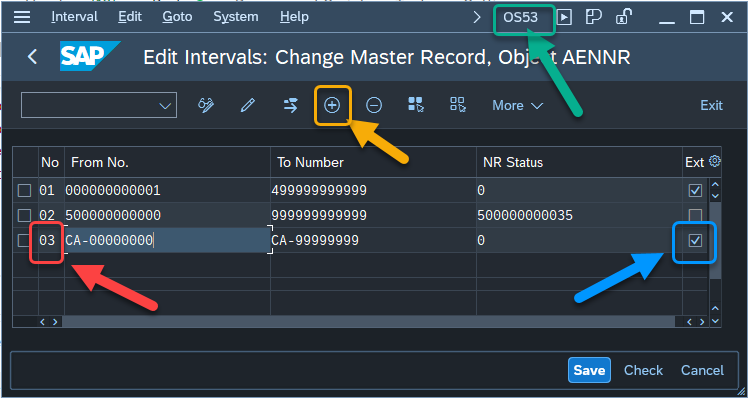Viewport: 748px width, 398px height.
Task: Click the Cancel button
Action: pyautogui.click(x=702, y=370)
